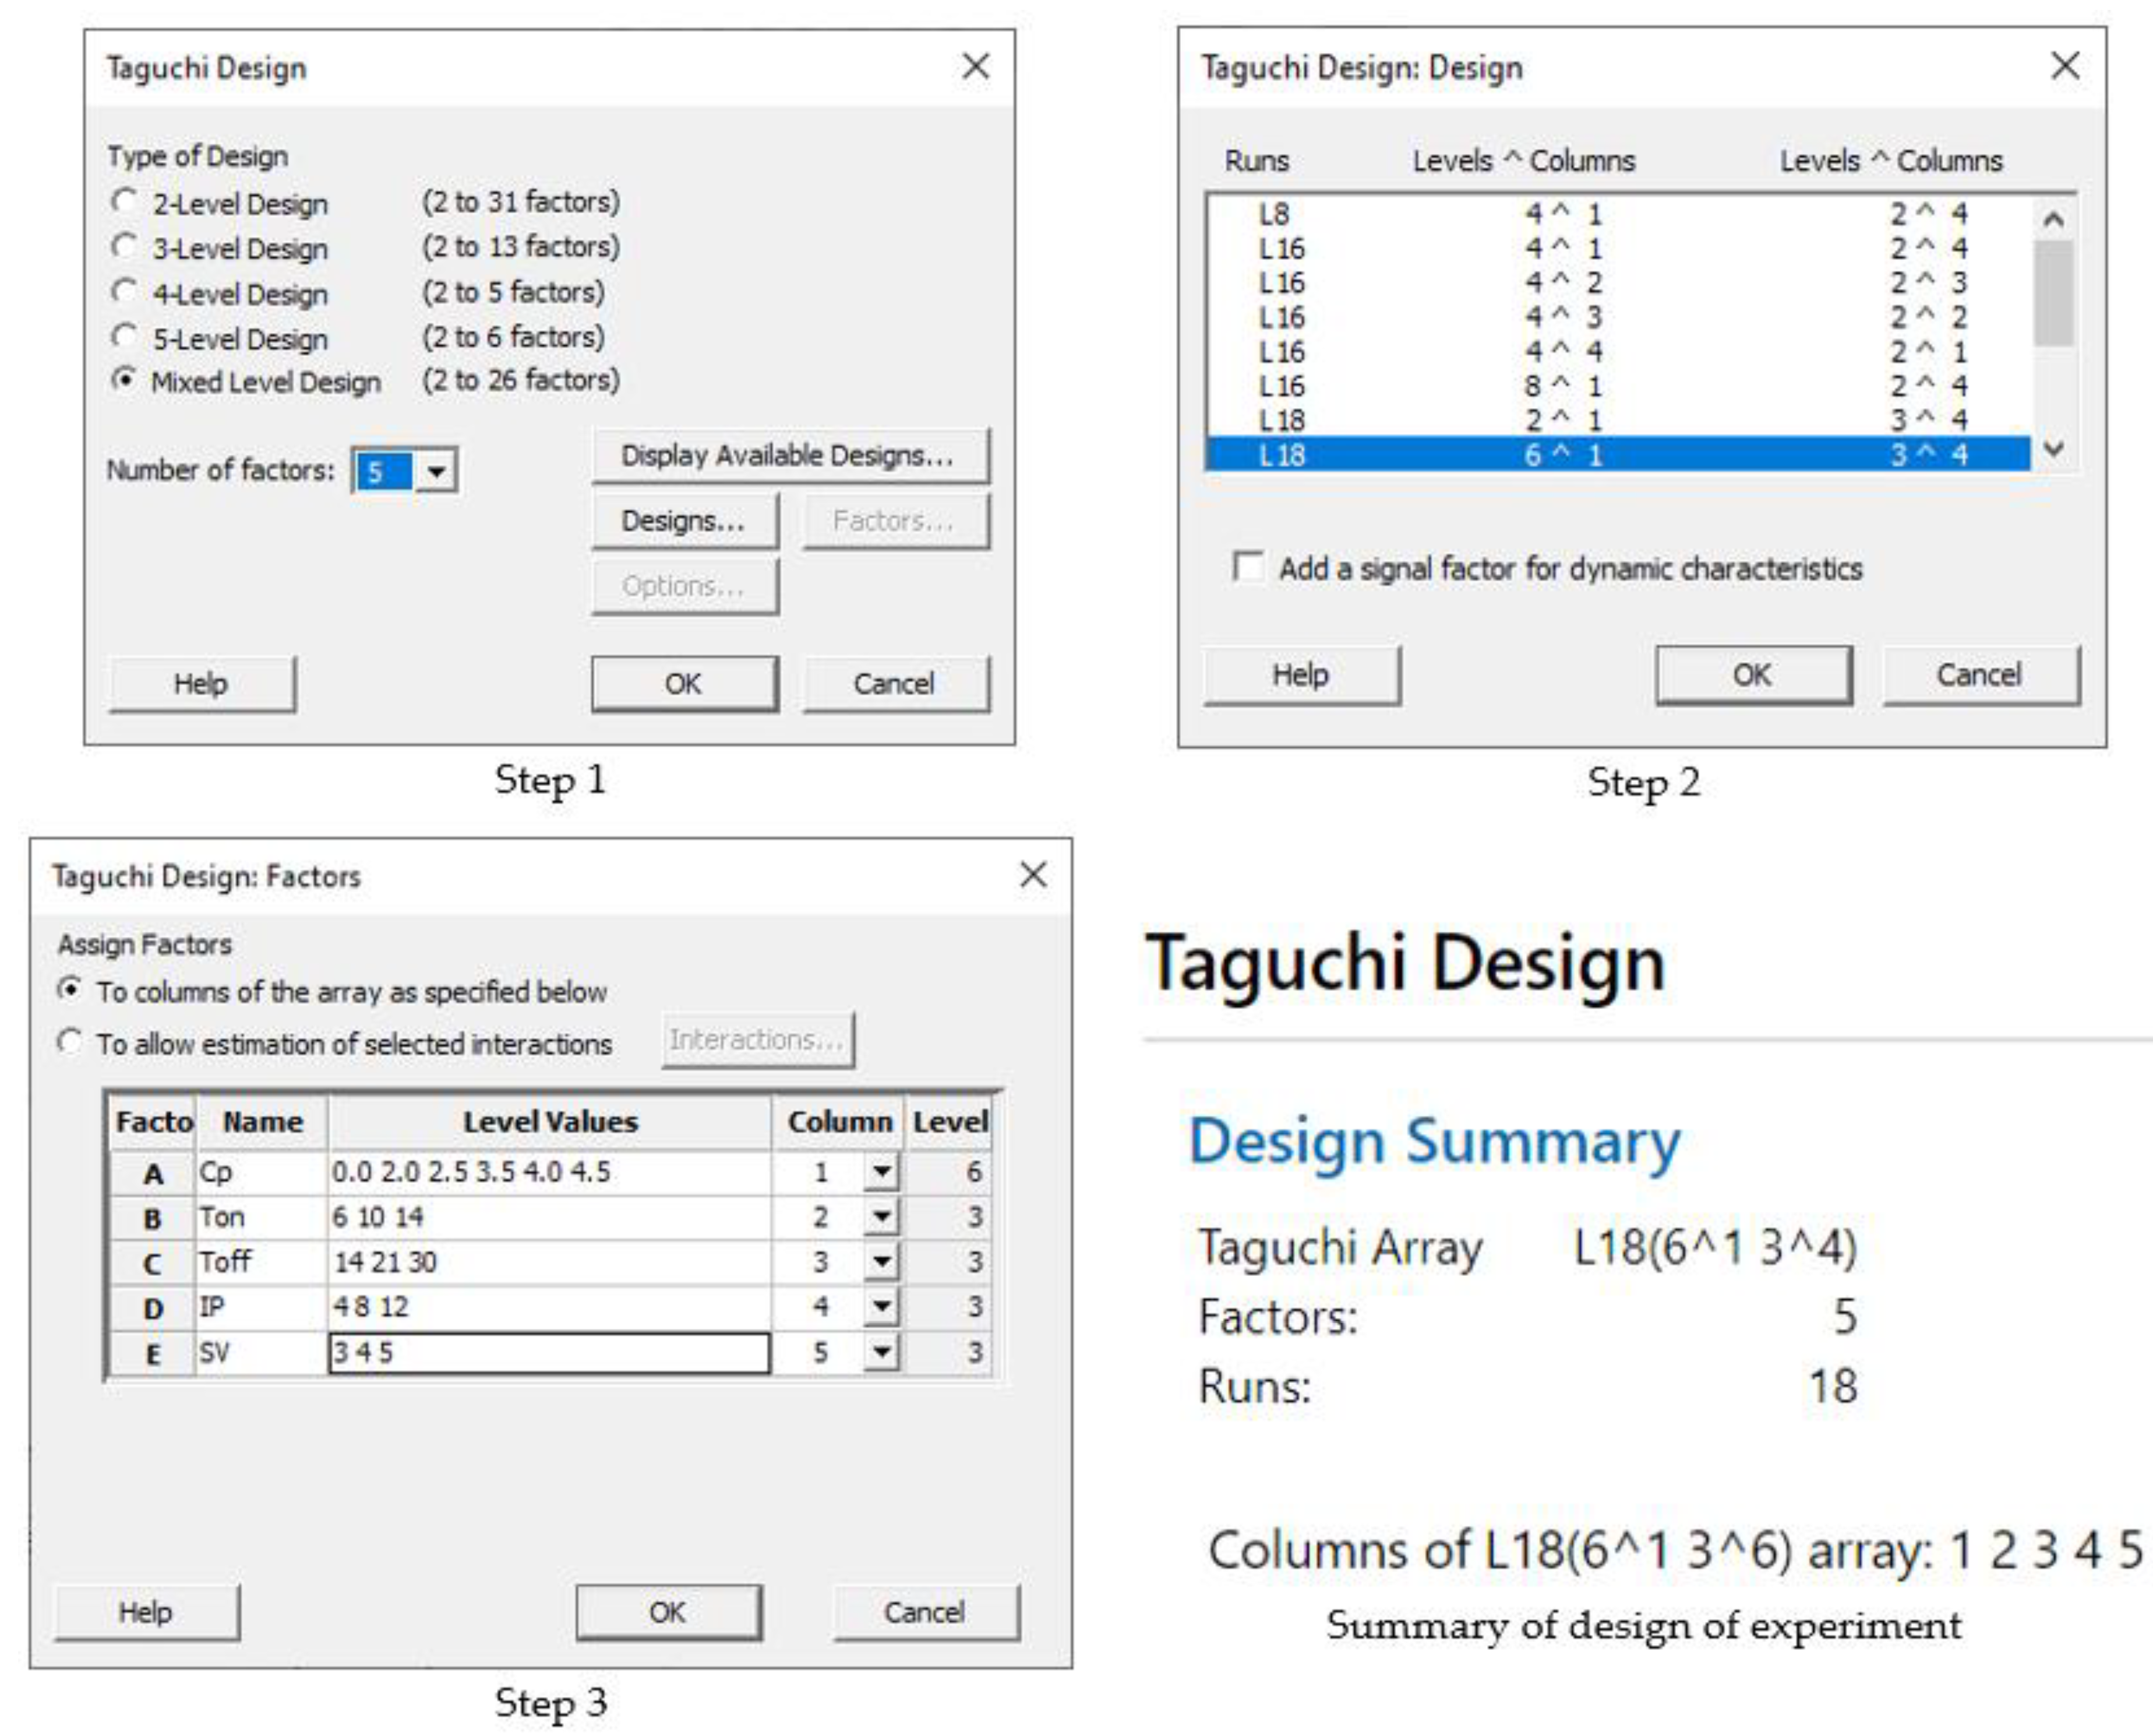Open column dropdown for Toff row
The height and width of the screenshot is (1736, 2153).
pos(881,1262)
